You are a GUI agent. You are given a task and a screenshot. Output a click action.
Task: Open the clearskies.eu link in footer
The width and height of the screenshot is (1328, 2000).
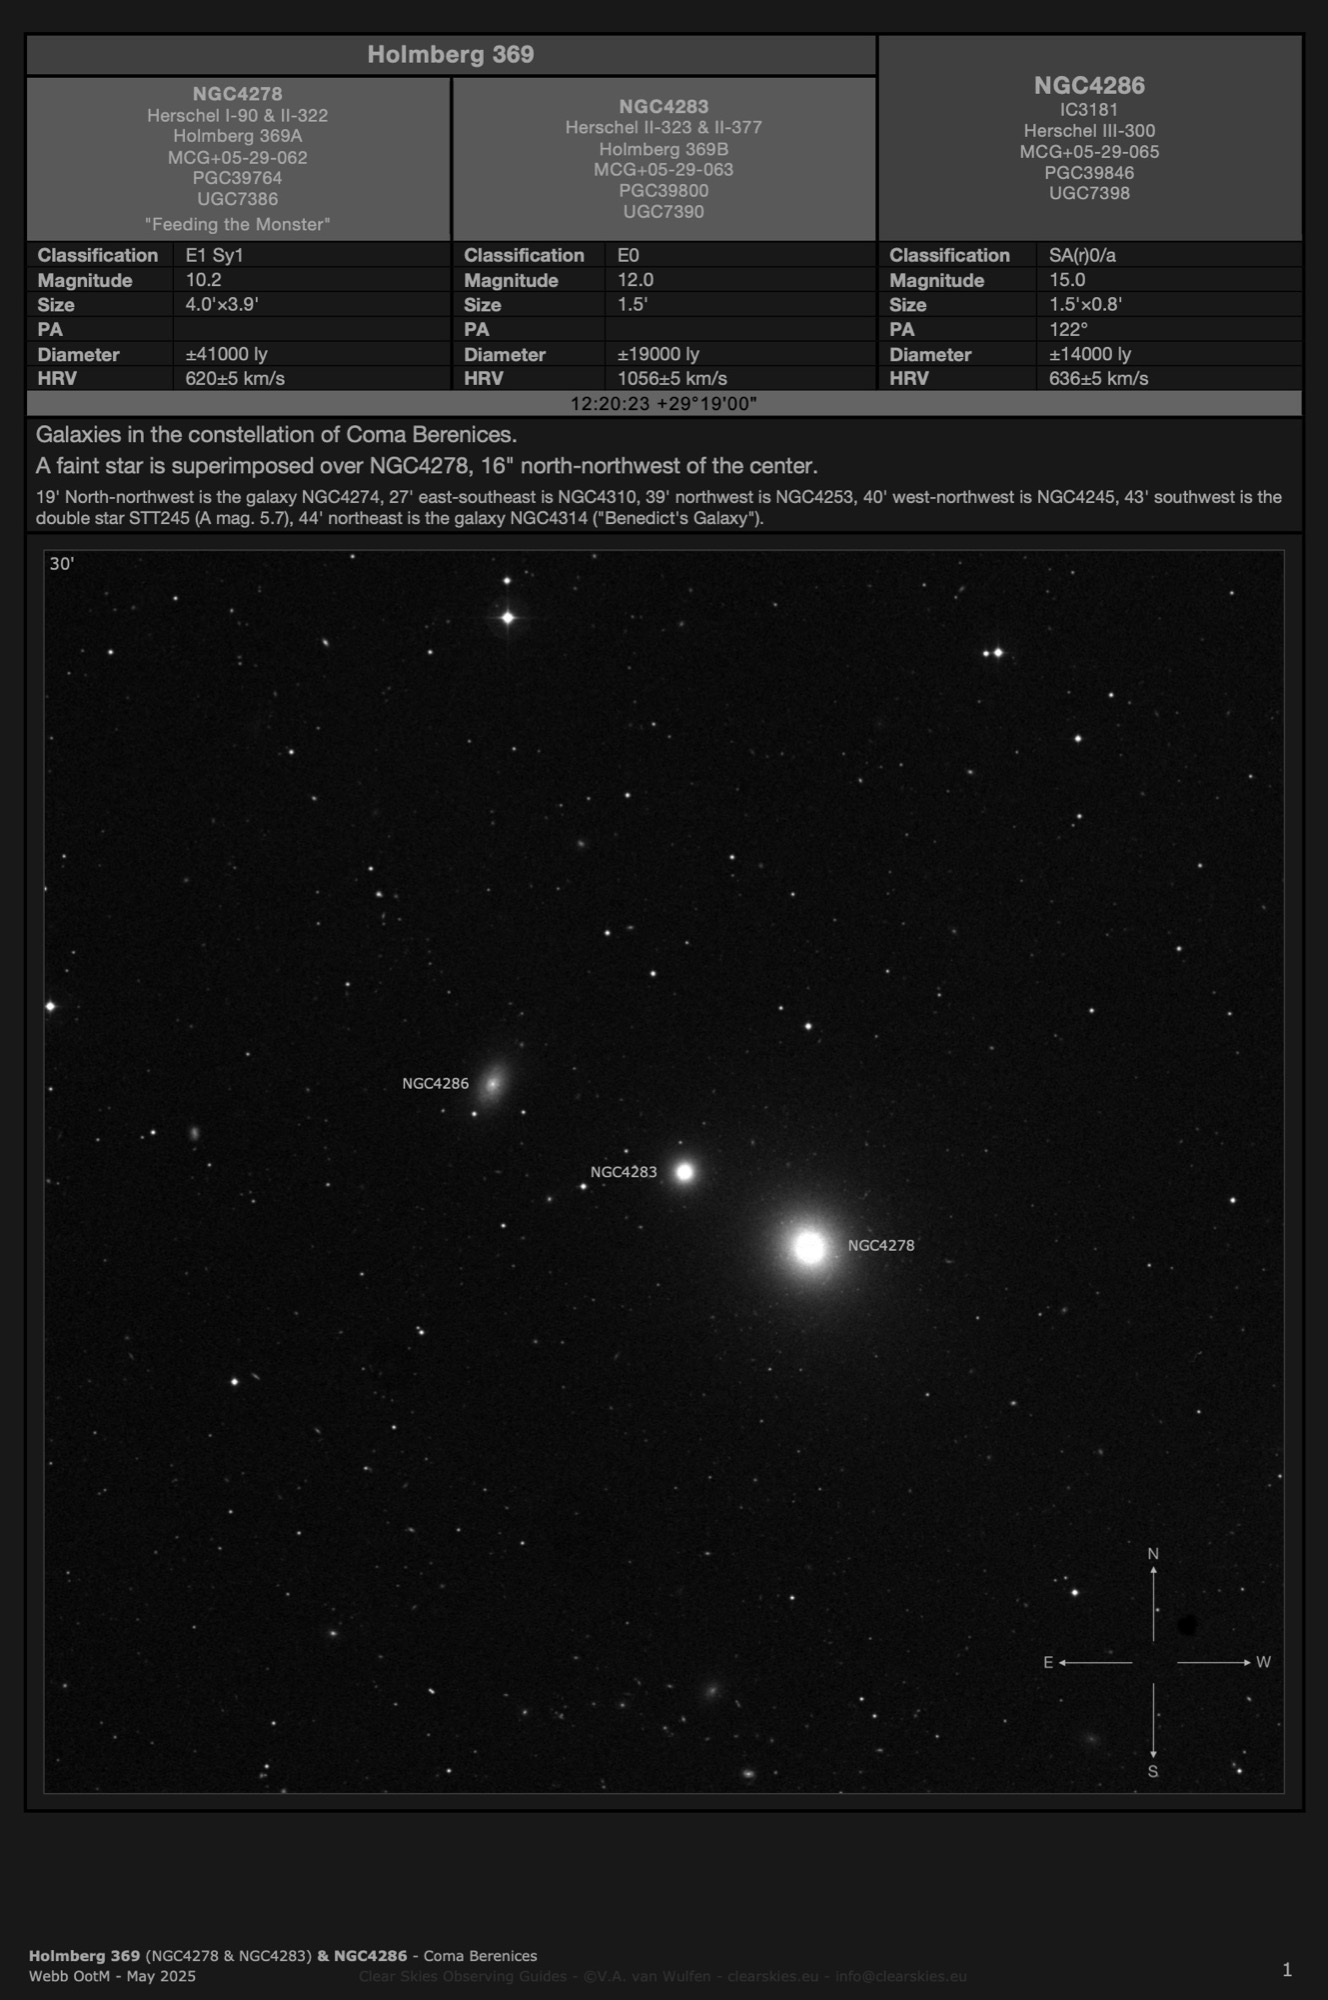773,1976
